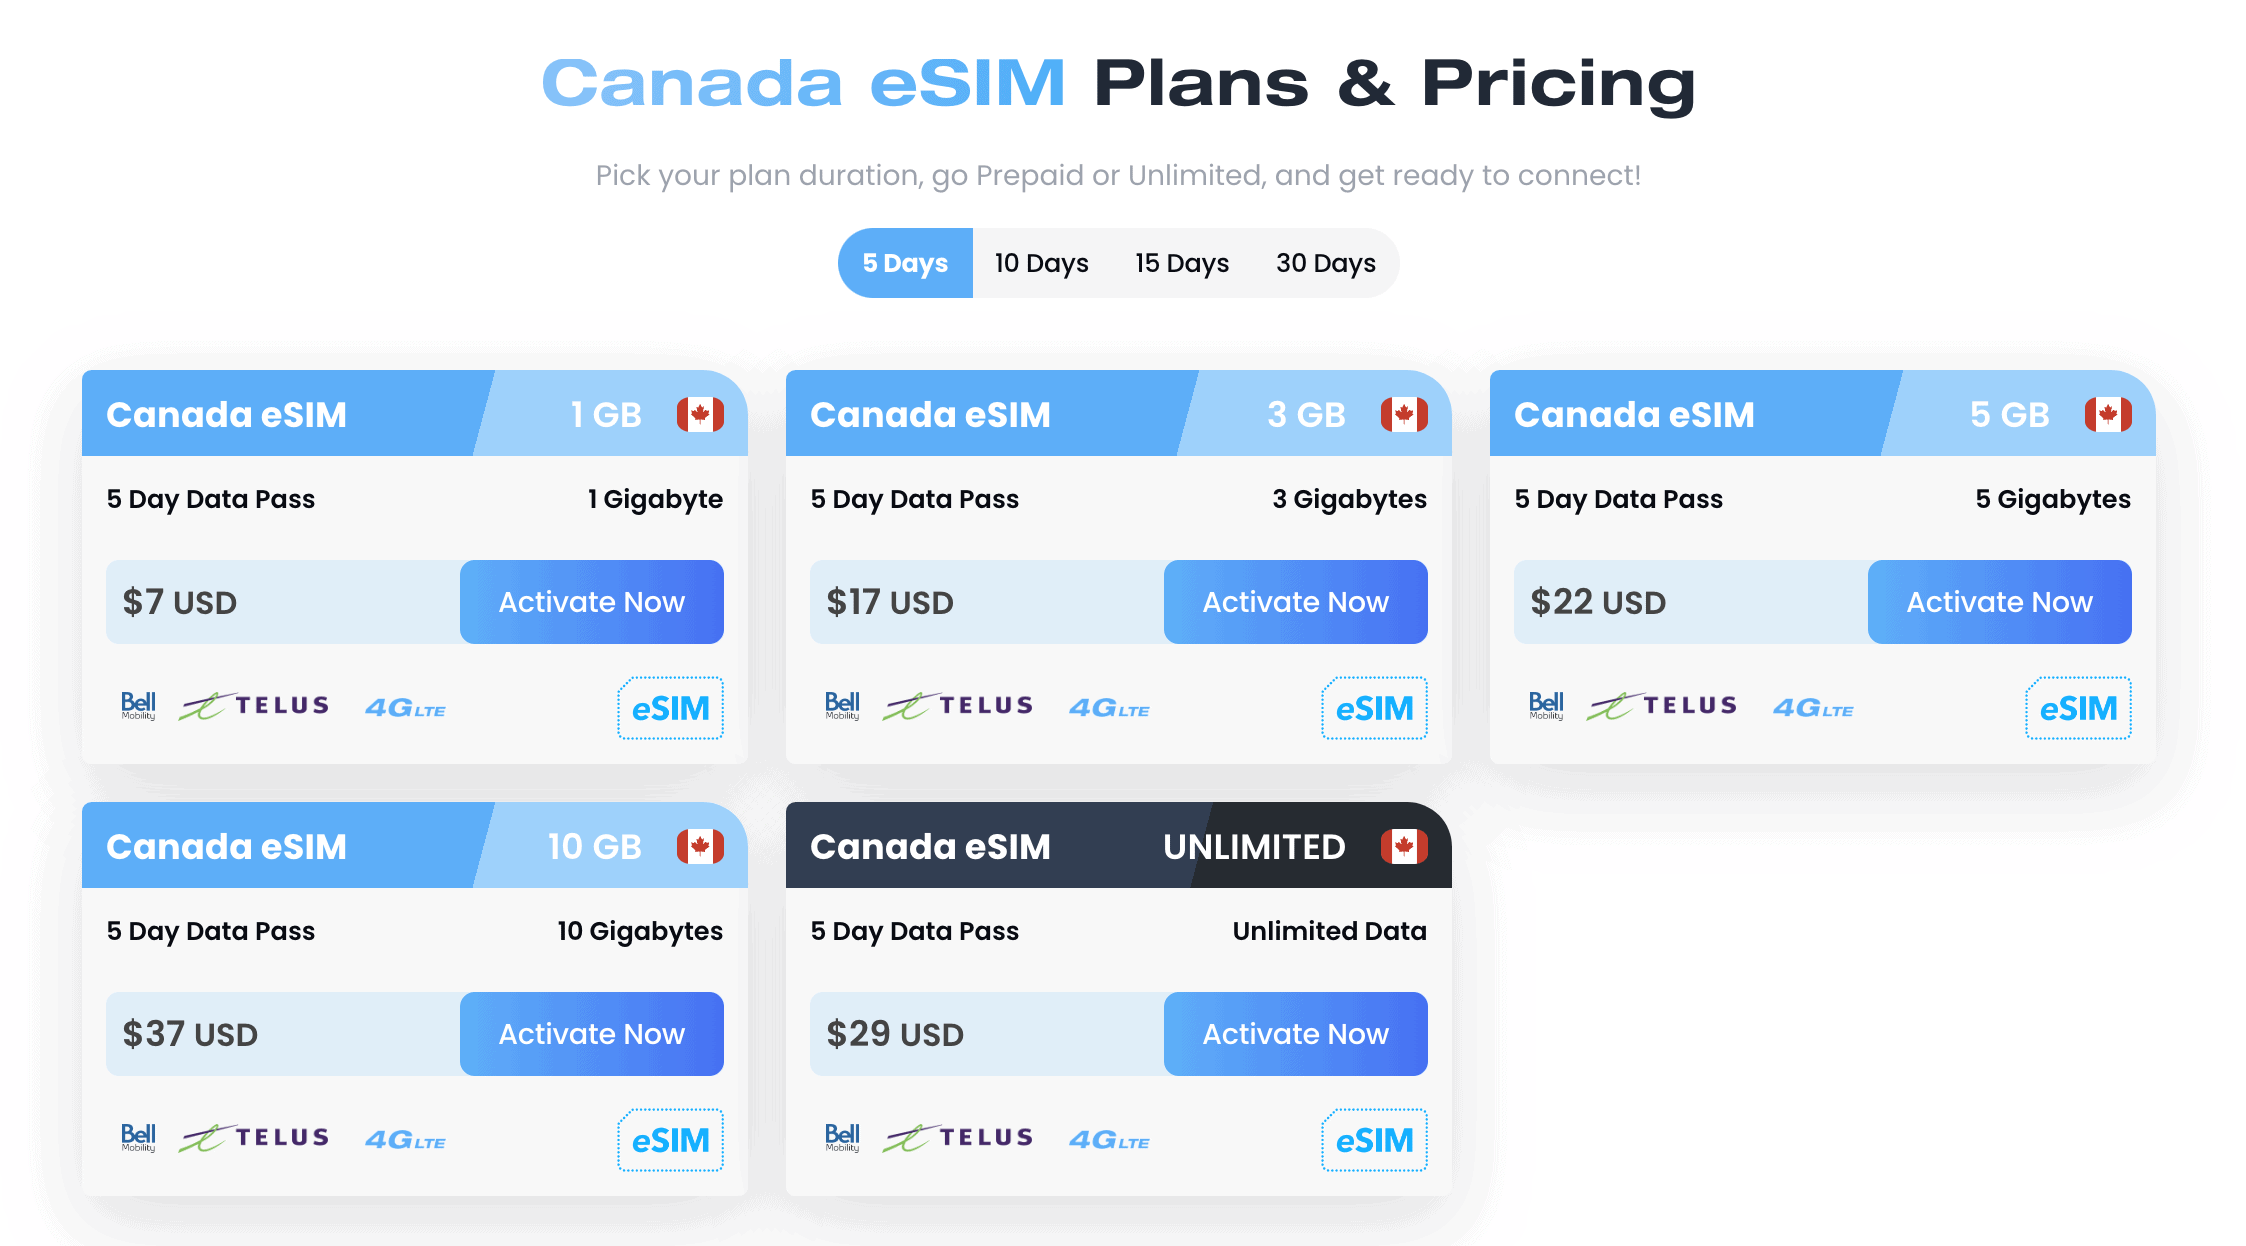The height and width of the screenshot is (1246, 2246).
Task: Switch to the 30 Days tab
Action: click(1325, 263)
